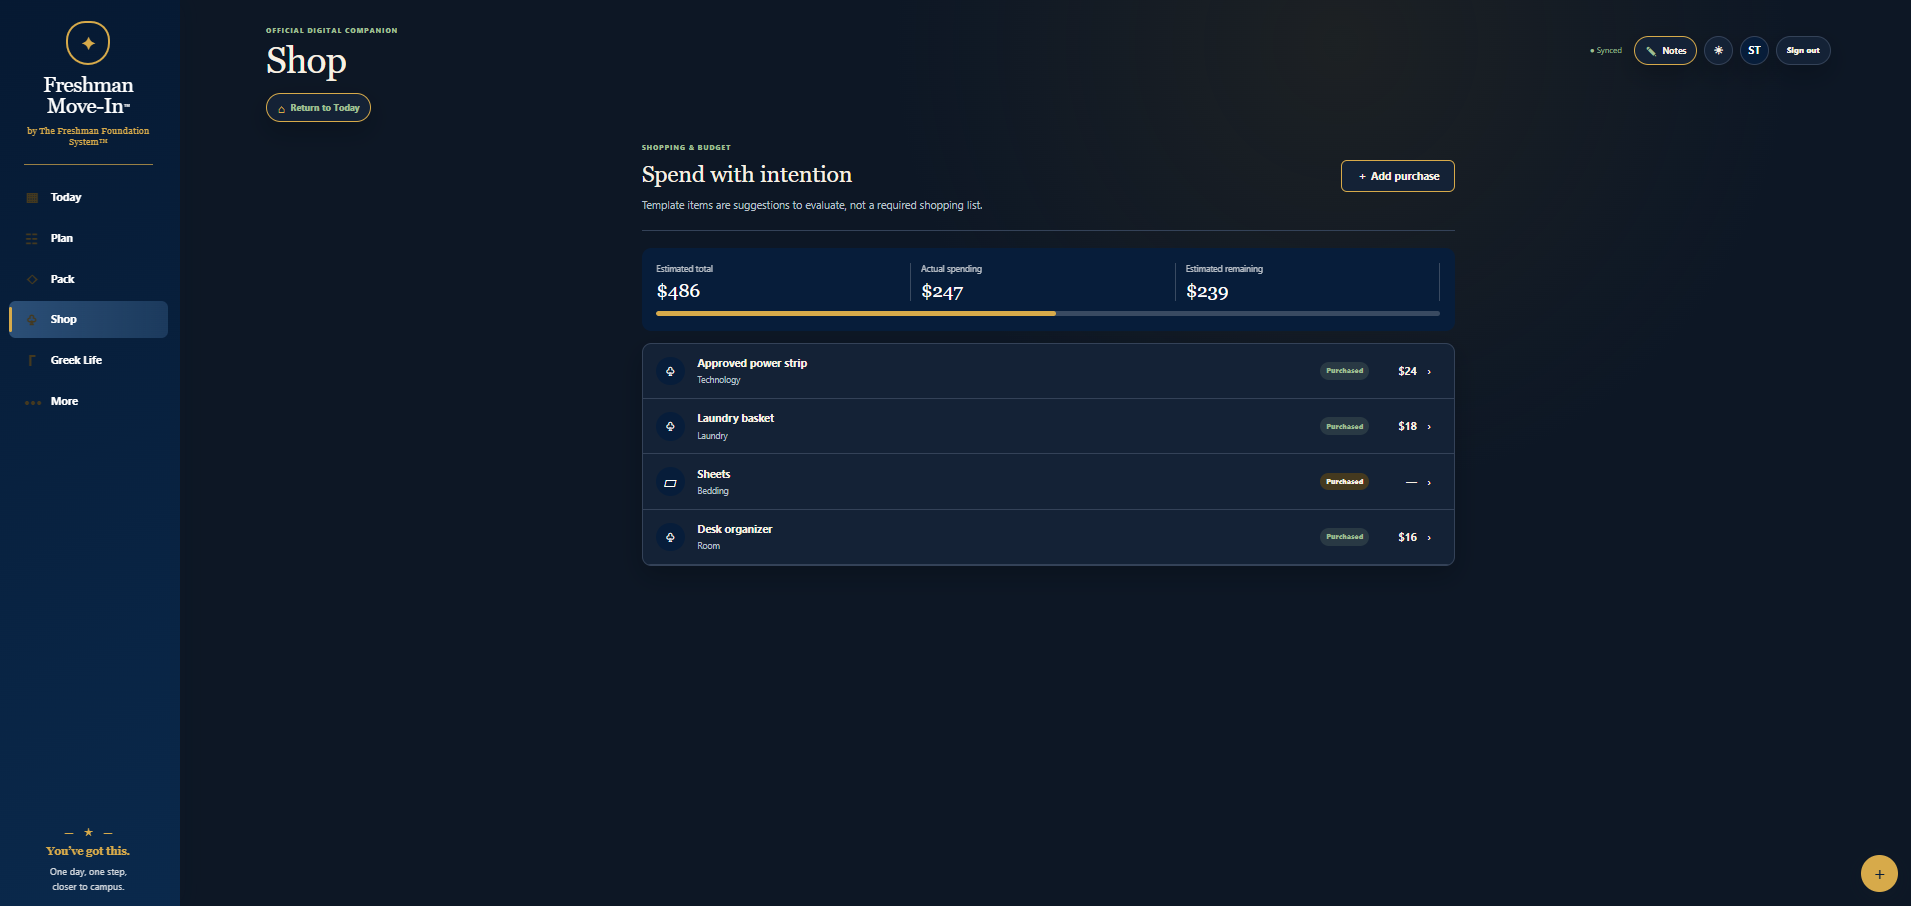
Task: Click the floating gold plus button
Action: pyautogui.click(x=1879, y=873)
